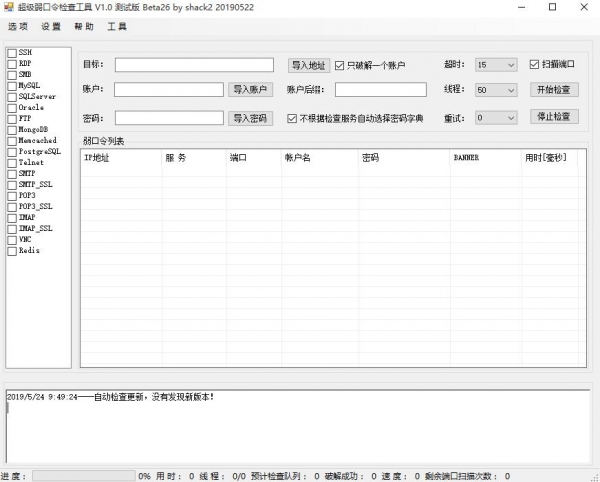This screenshot has height=482, width=600.
Task: Check the IMAP_SSL service box
Action: 12,229
